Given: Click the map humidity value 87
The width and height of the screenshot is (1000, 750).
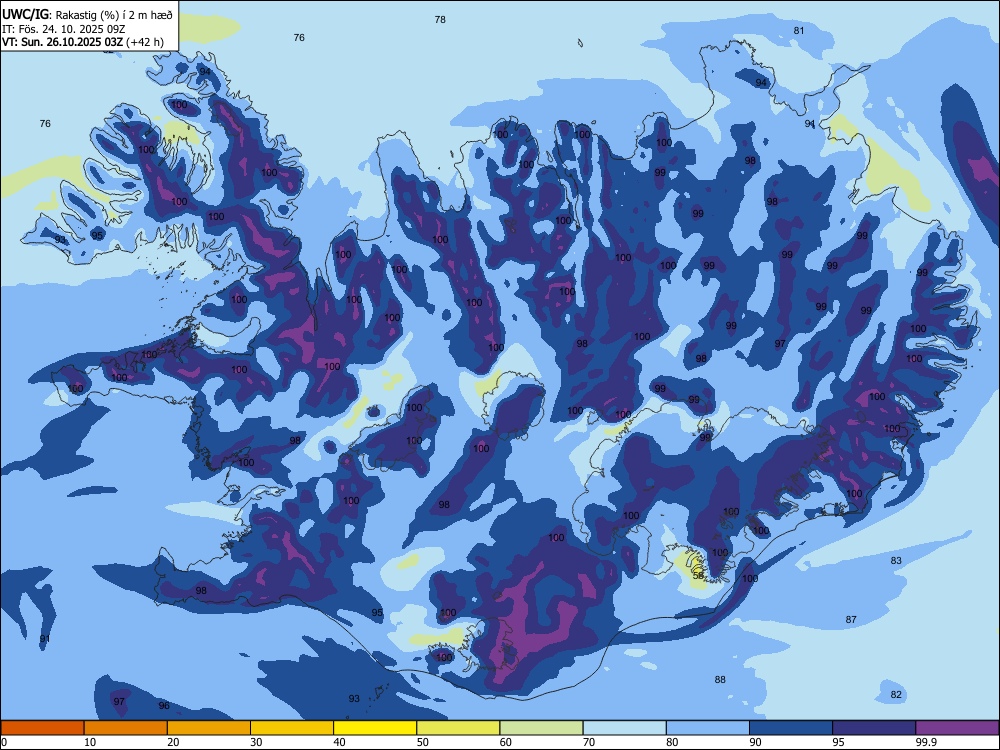Looking at the screenshot, I should (851, 619).
